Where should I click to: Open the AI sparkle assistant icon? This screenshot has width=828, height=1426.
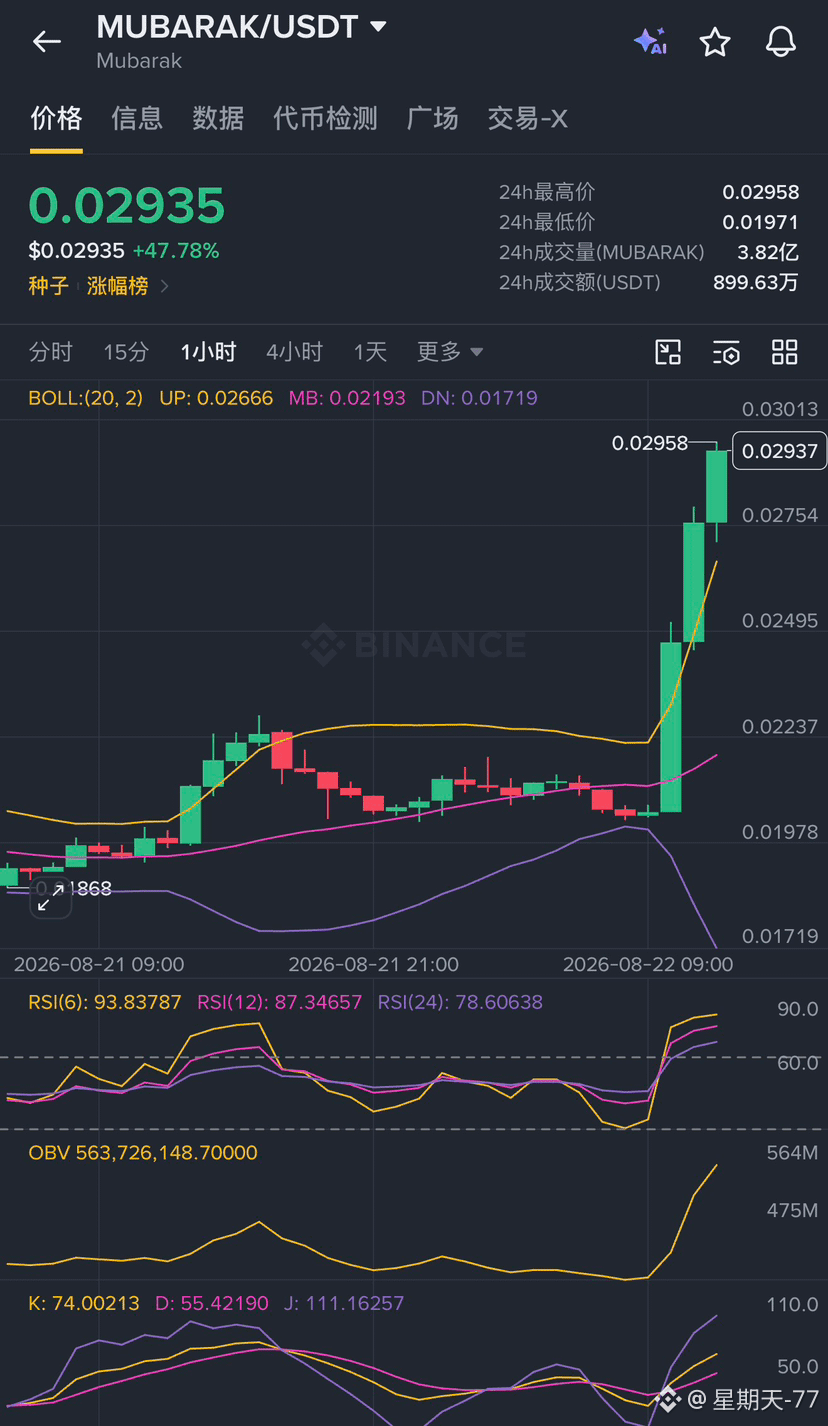(650, 41)
